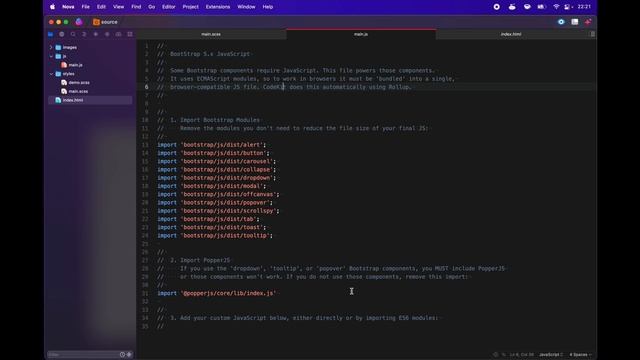Screen dimensions: 640x360
Task: Click the split editor icon beside tabs
Action: coord(592,34)
